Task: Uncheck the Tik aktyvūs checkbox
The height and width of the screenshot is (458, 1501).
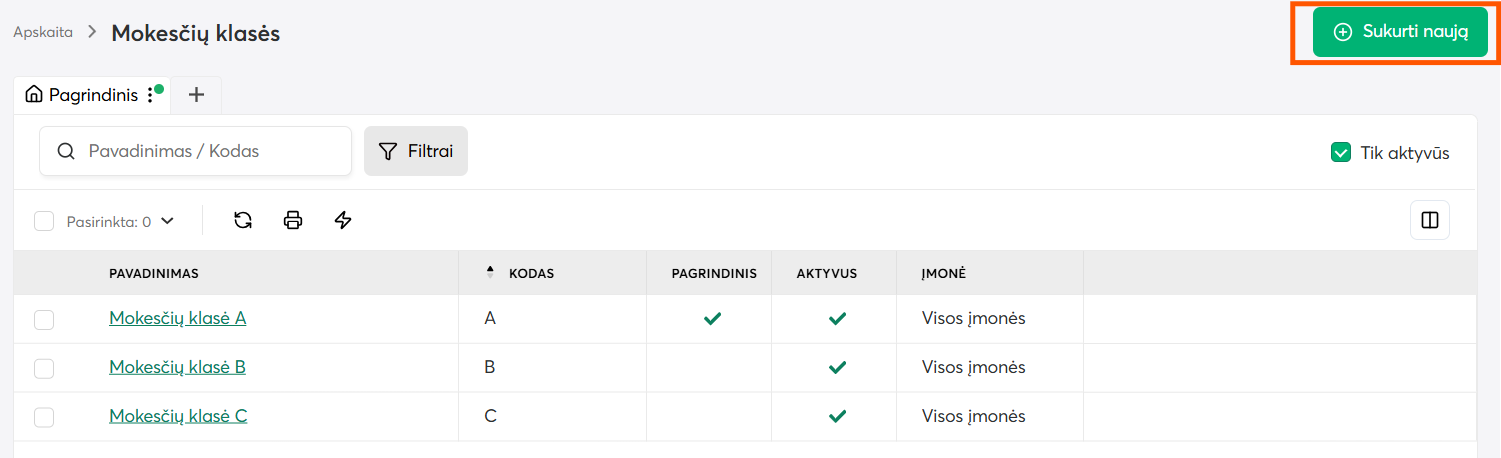Action: (x=1341, y=153)
